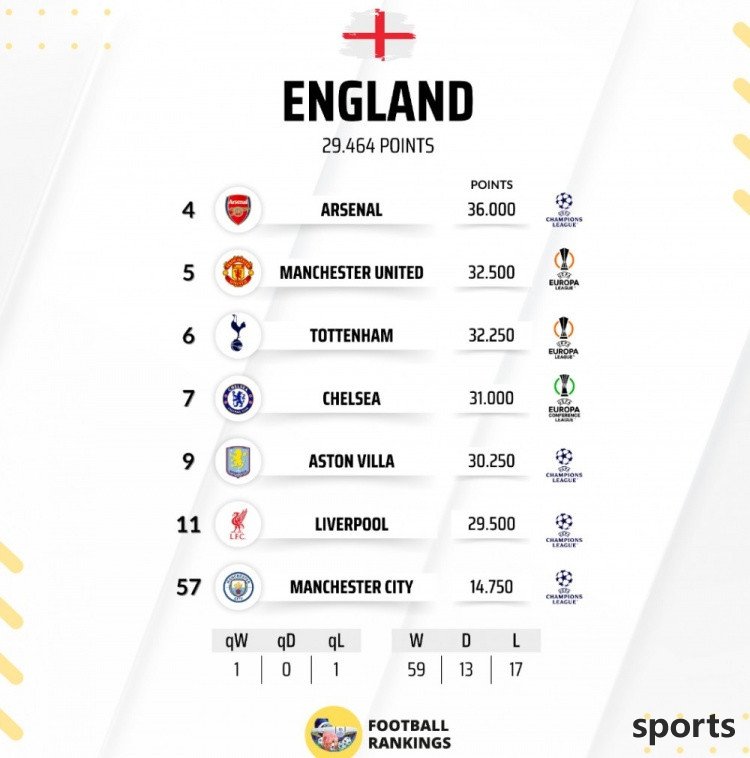Click Liverpool's 29.500 points value
Image resolution: width=750 pixels, height=758 pixels.
[491, 524]
